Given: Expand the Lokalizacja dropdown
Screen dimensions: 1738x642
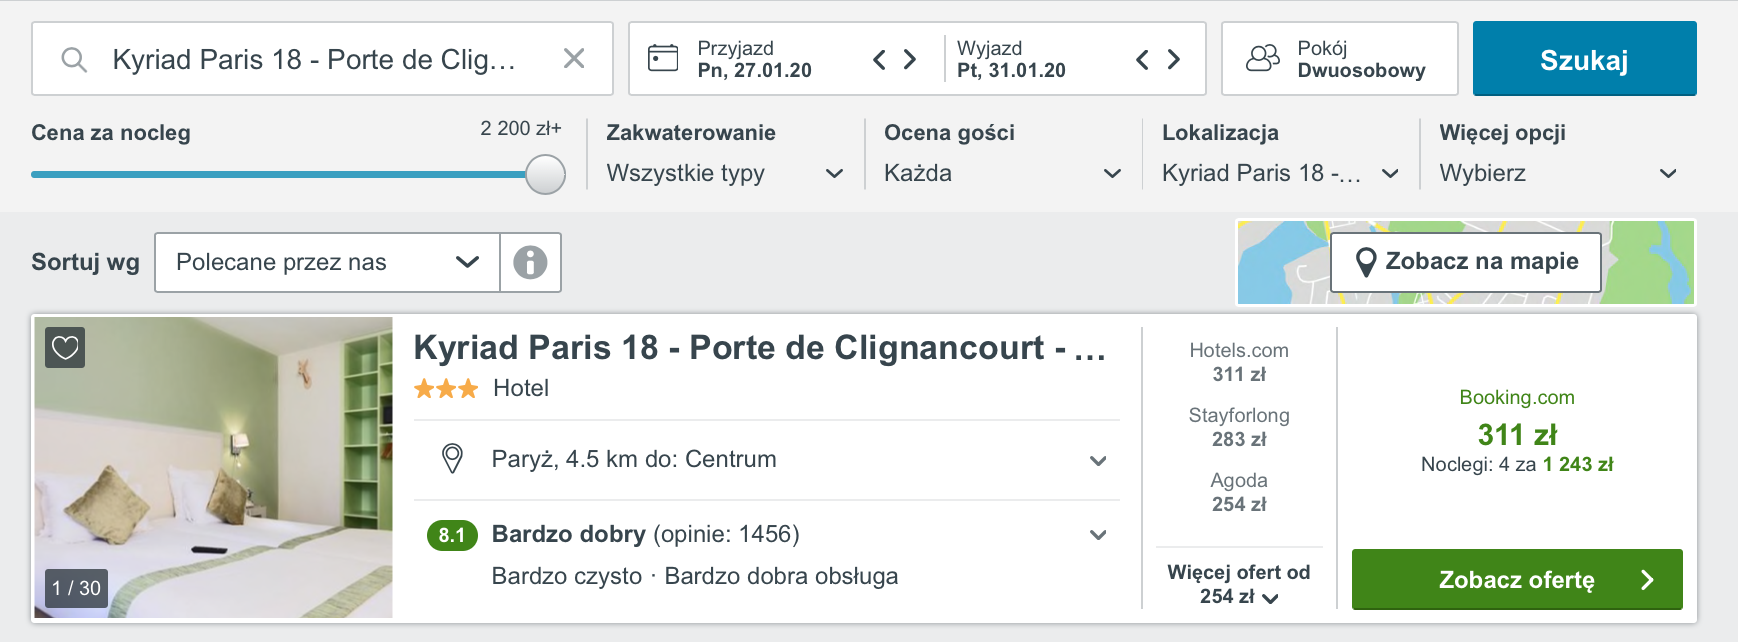Looking at the screenshot, I should pyautogui.click(x=1280, y=173).
